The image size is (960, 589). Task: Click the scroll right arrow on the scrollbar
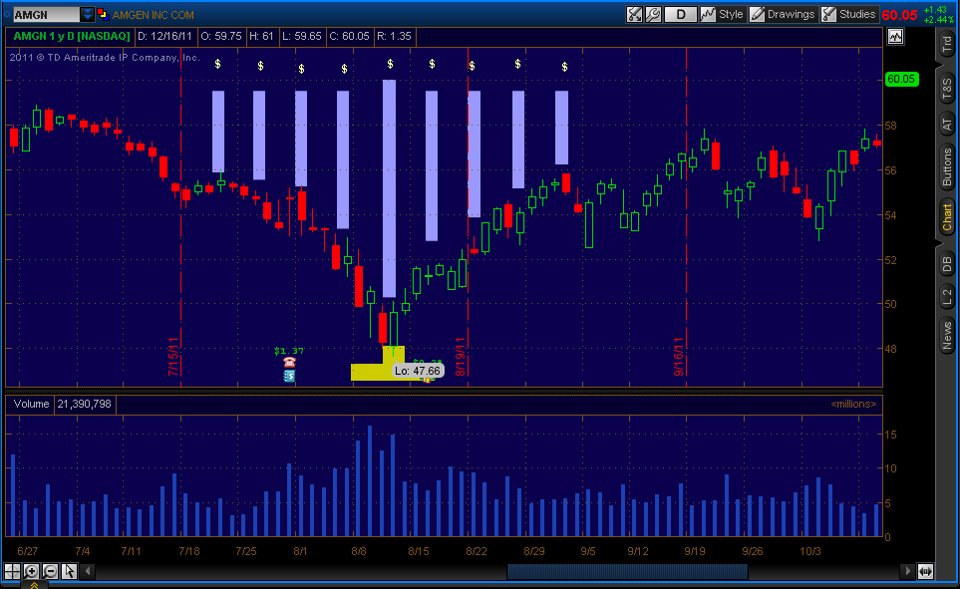[908, 571]
